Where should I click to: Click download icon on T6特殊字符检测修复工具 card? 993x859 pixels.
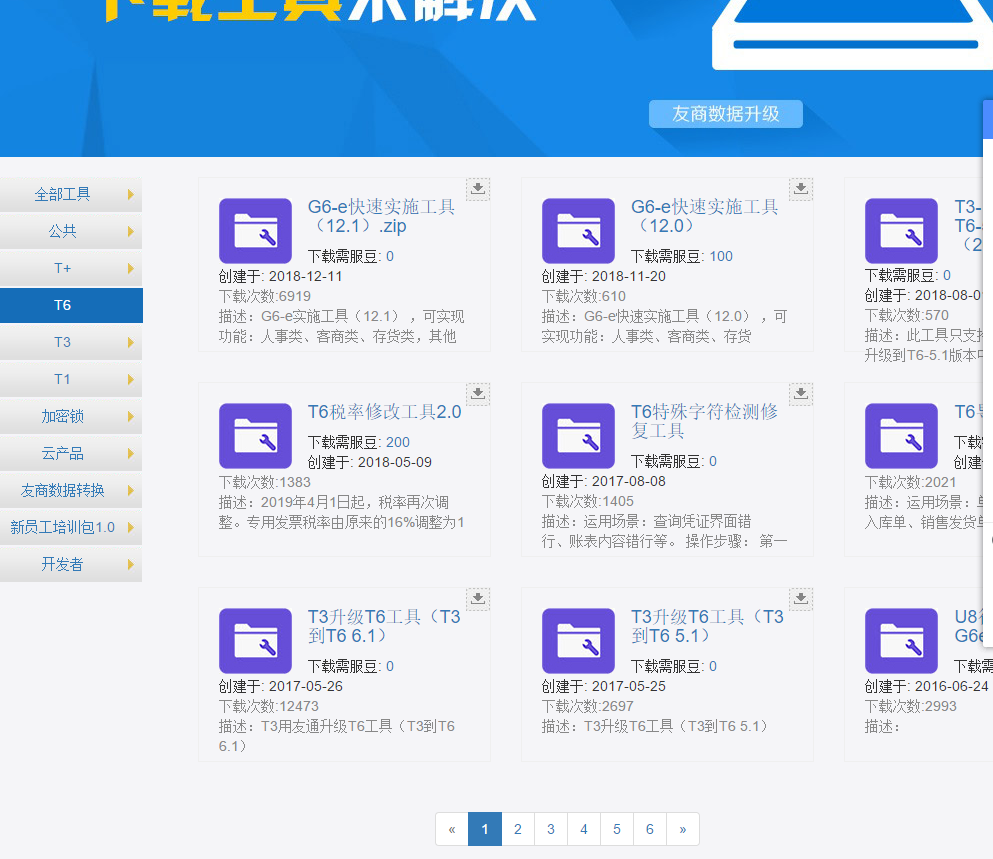801,394
